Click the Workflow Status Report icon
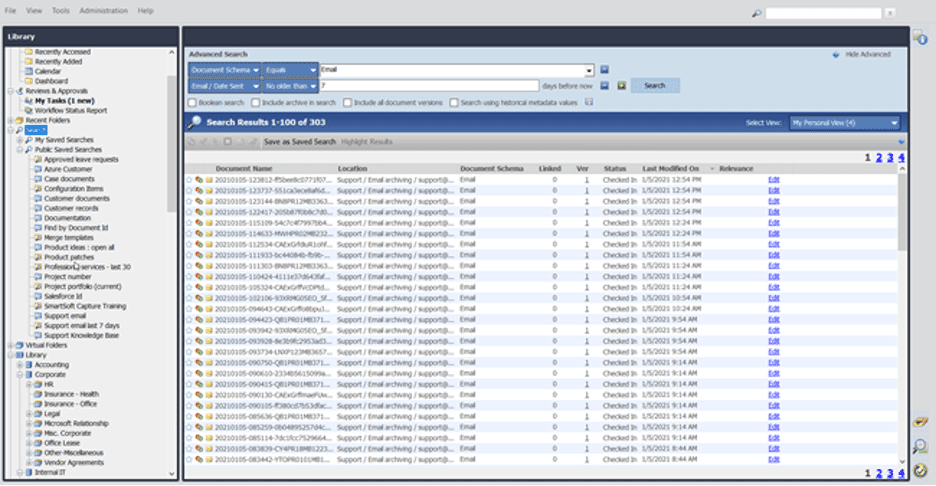 pos(28,110)
